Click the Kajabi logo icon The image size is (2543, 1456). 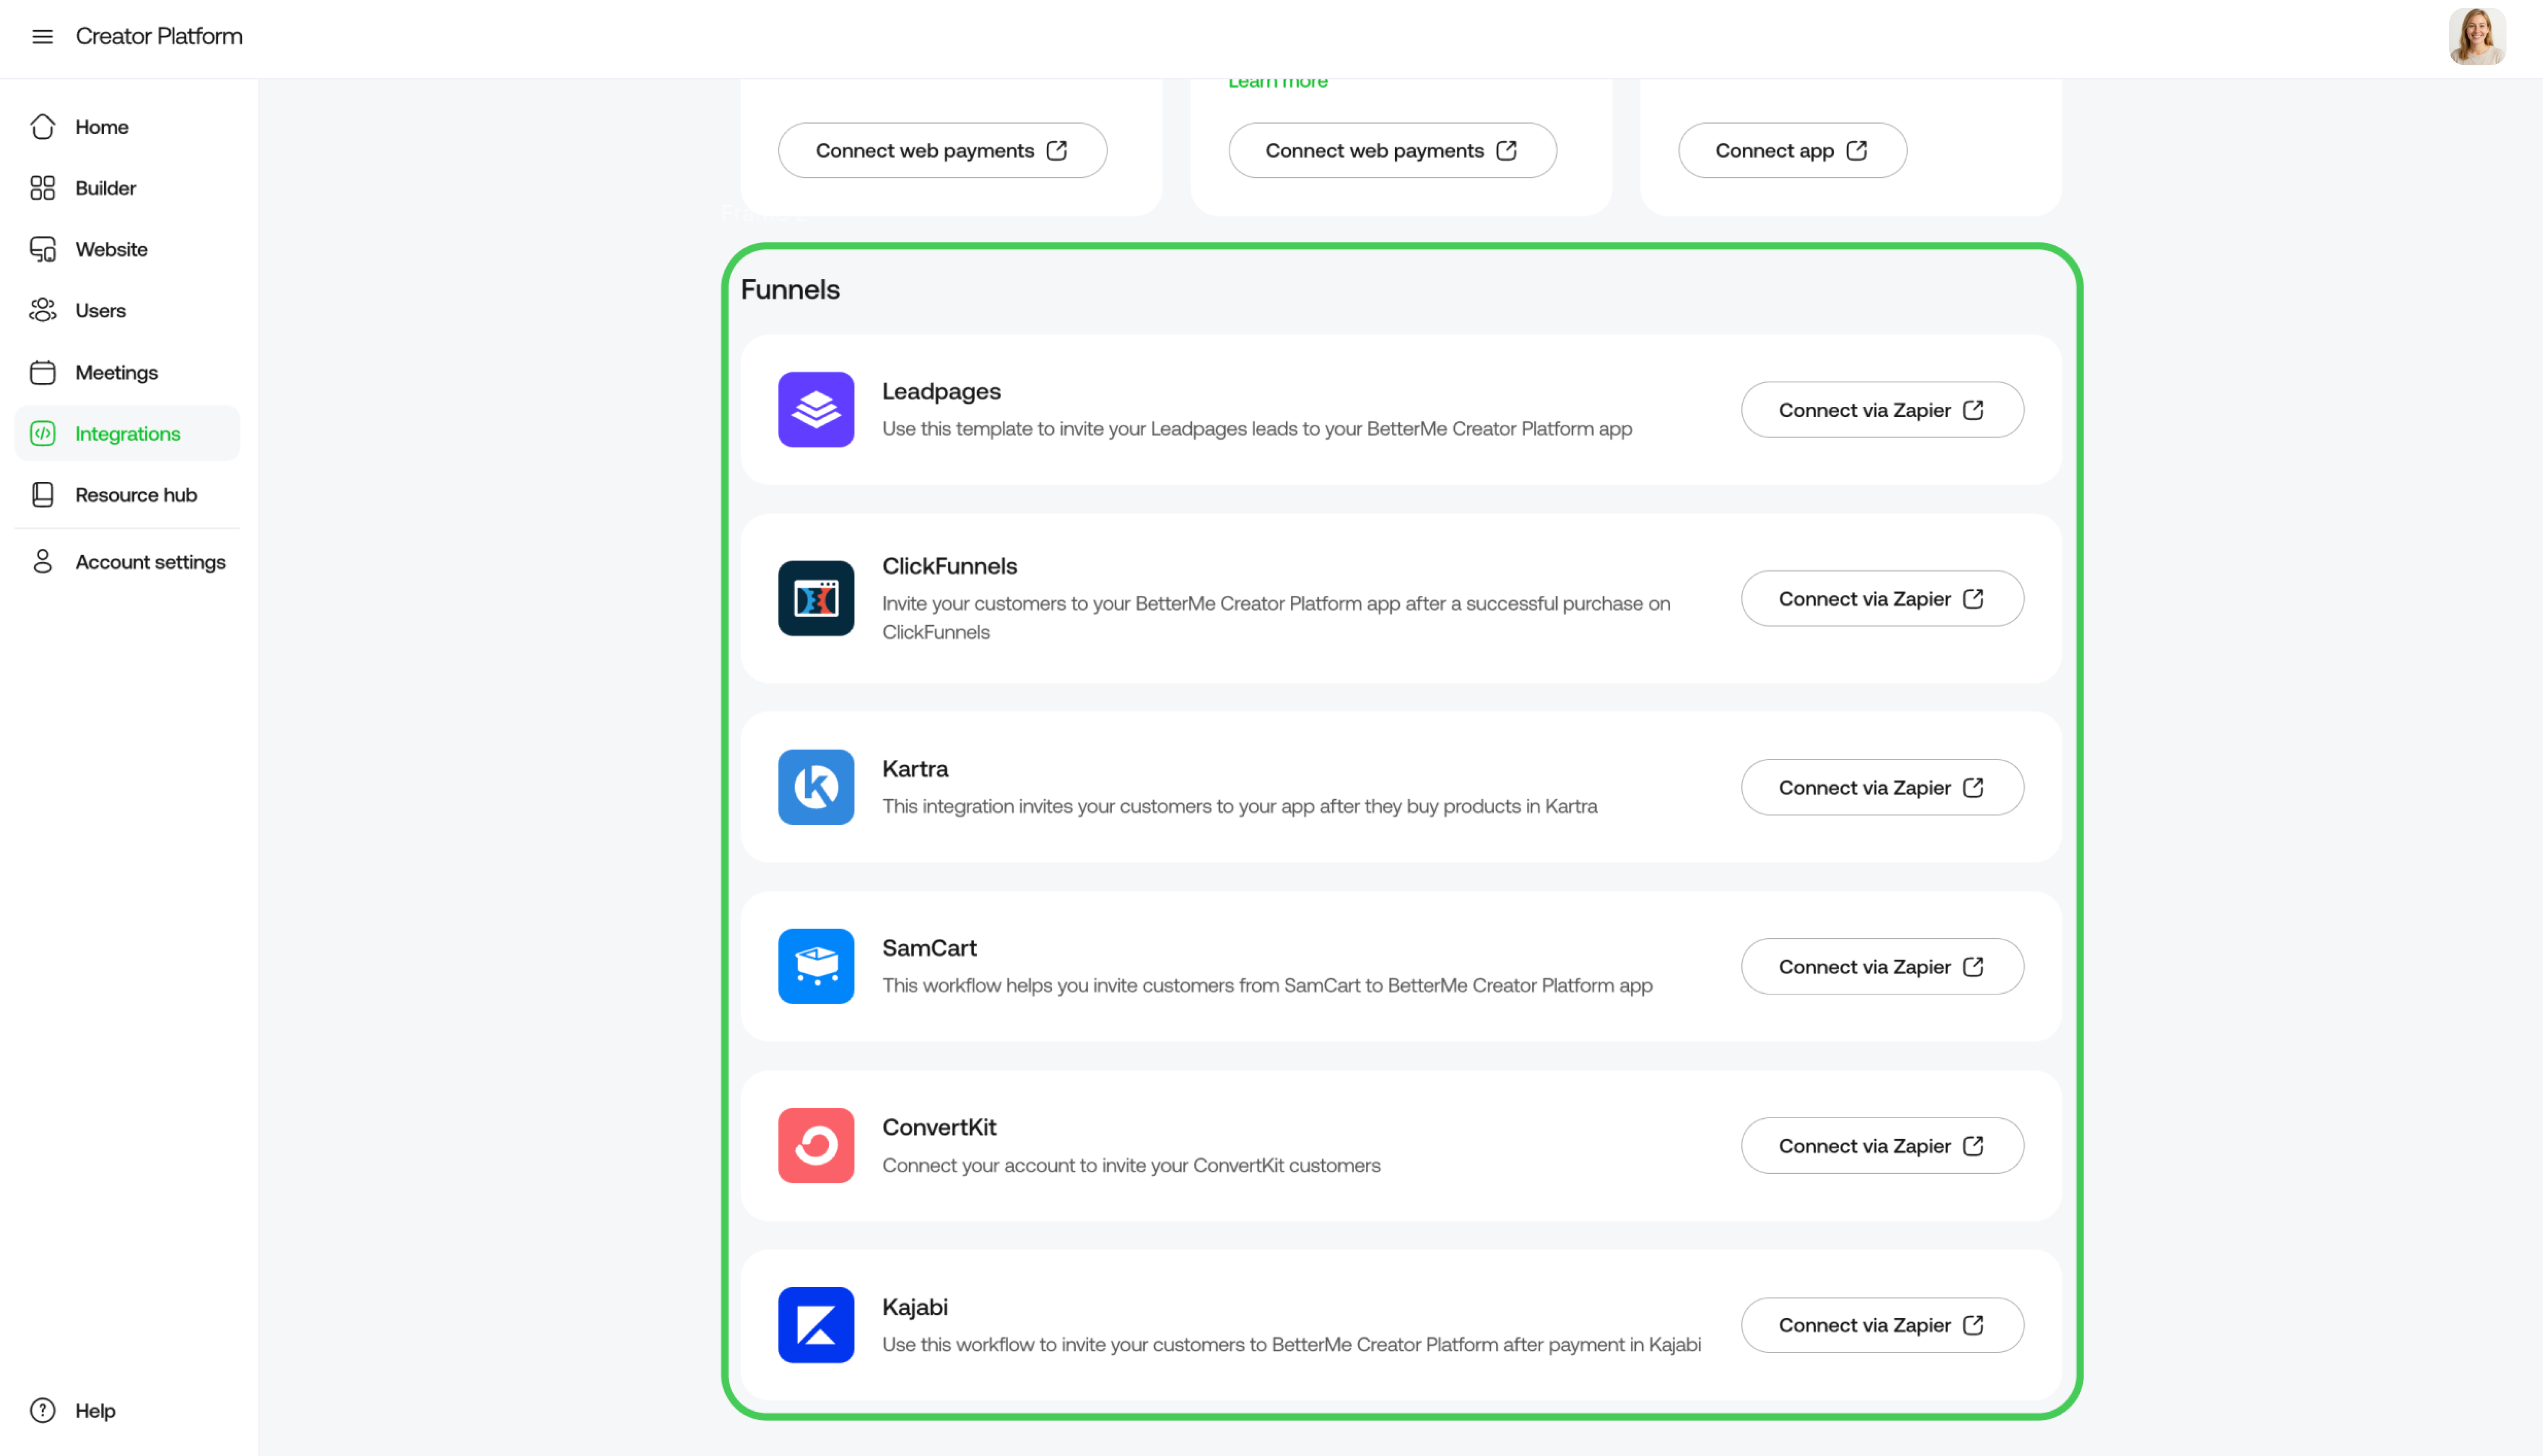point(816,1325)
